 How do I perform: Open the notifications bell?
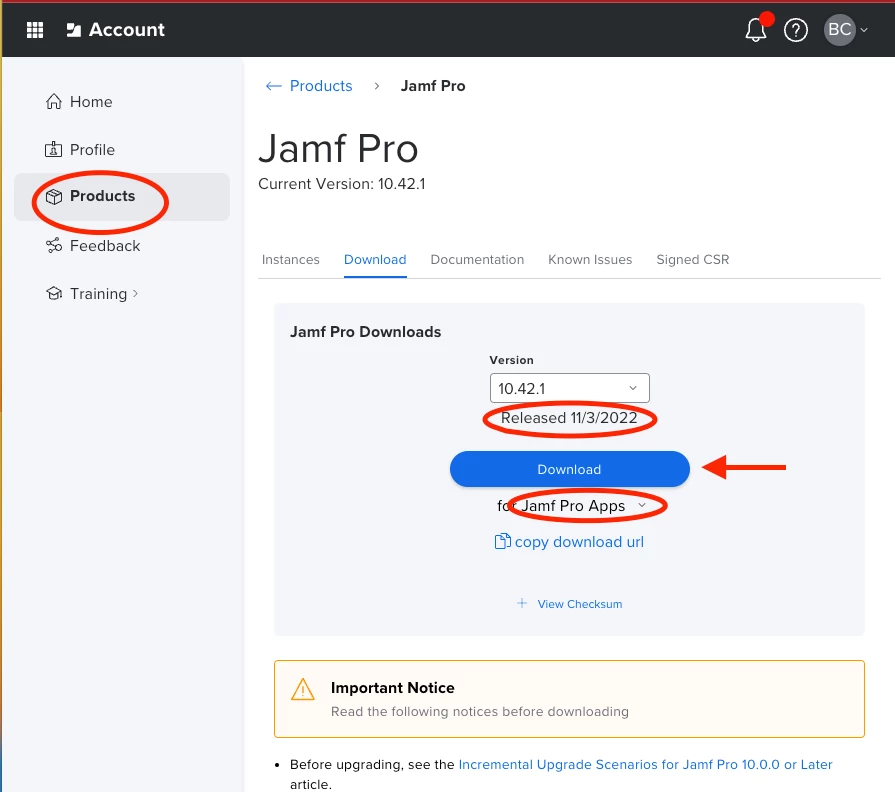756,30
